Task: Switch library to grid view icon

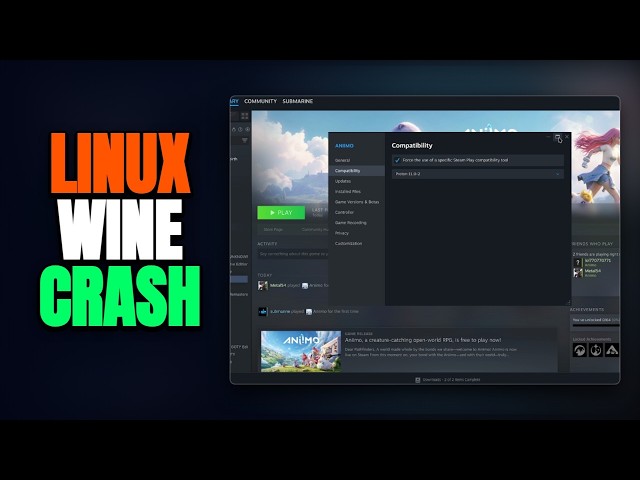Action: (244, 116)
